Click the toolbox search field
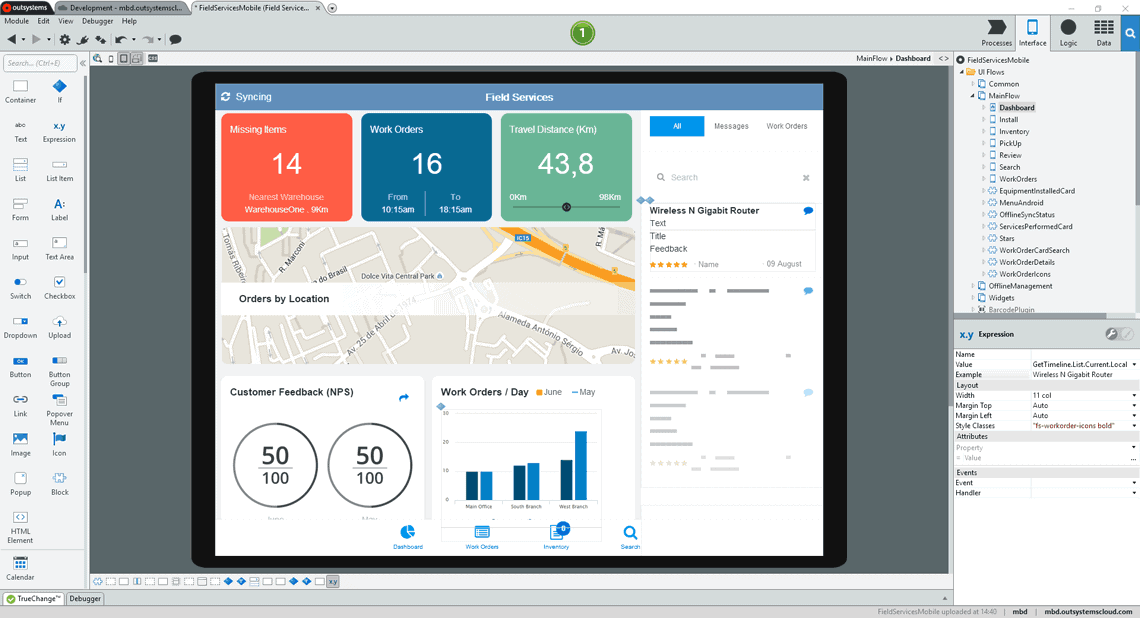This screenshot has height=618, width=1140. [40, 63]
